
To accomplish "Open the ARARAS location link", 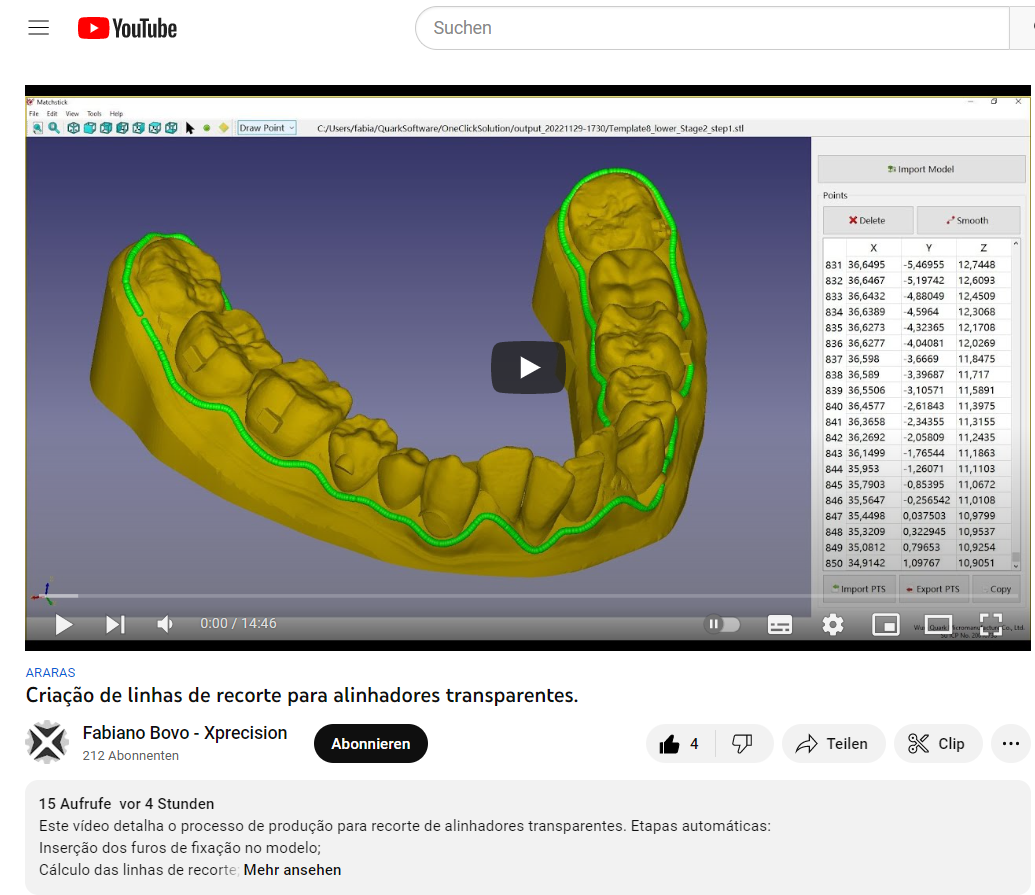I will pos(50,673).
